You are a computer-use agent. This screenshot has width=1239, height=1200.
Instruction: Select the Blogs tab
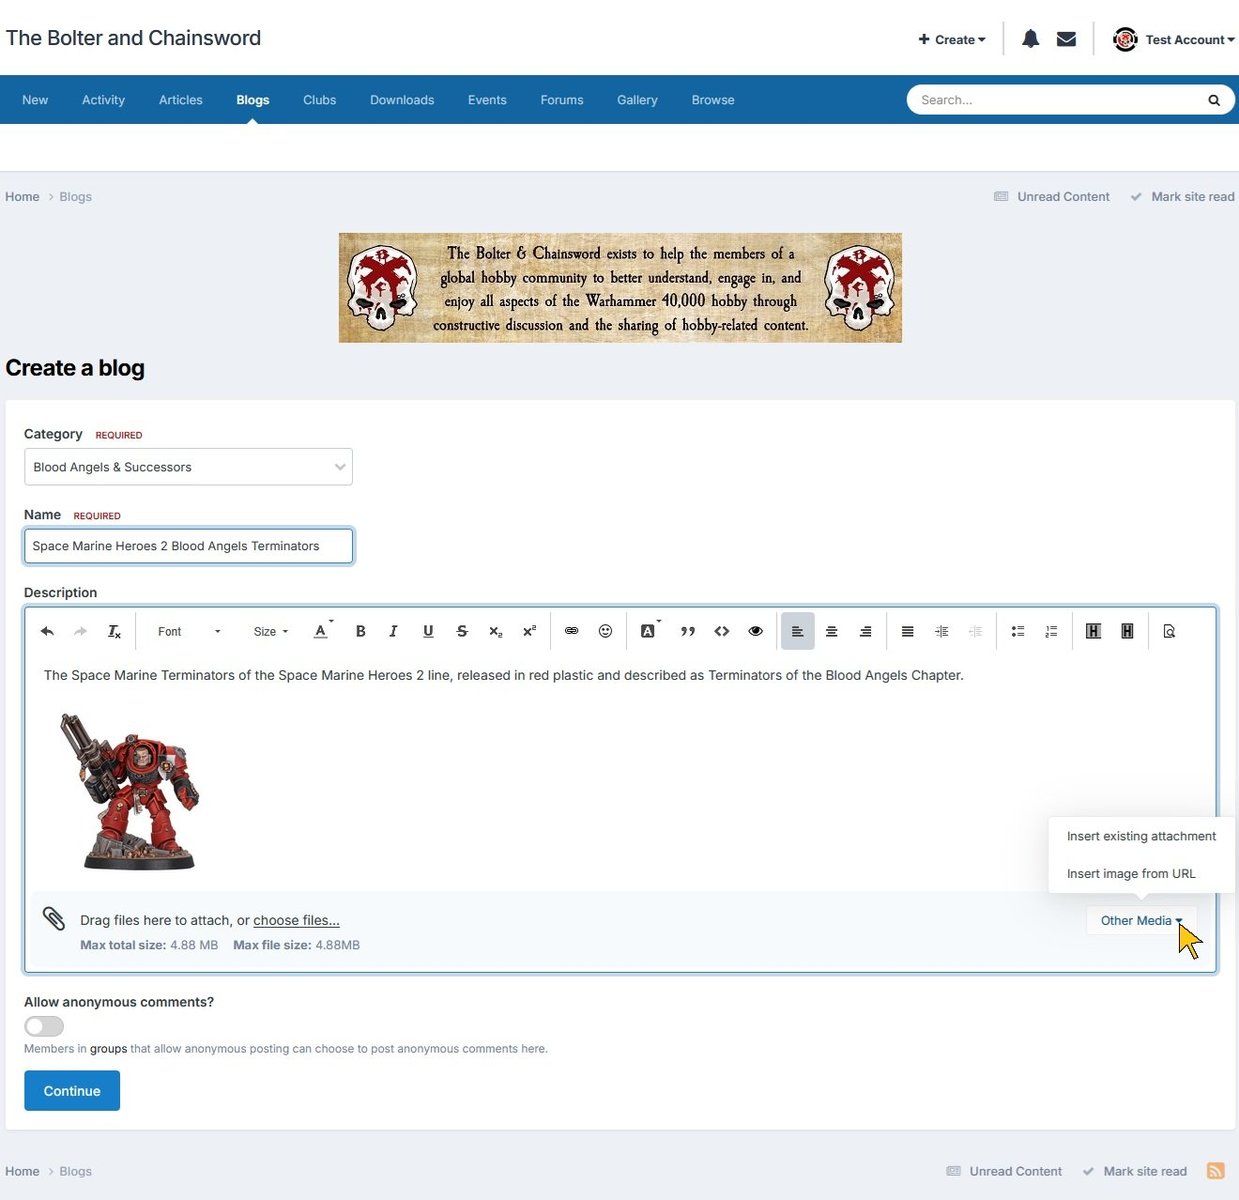[253, 100]
